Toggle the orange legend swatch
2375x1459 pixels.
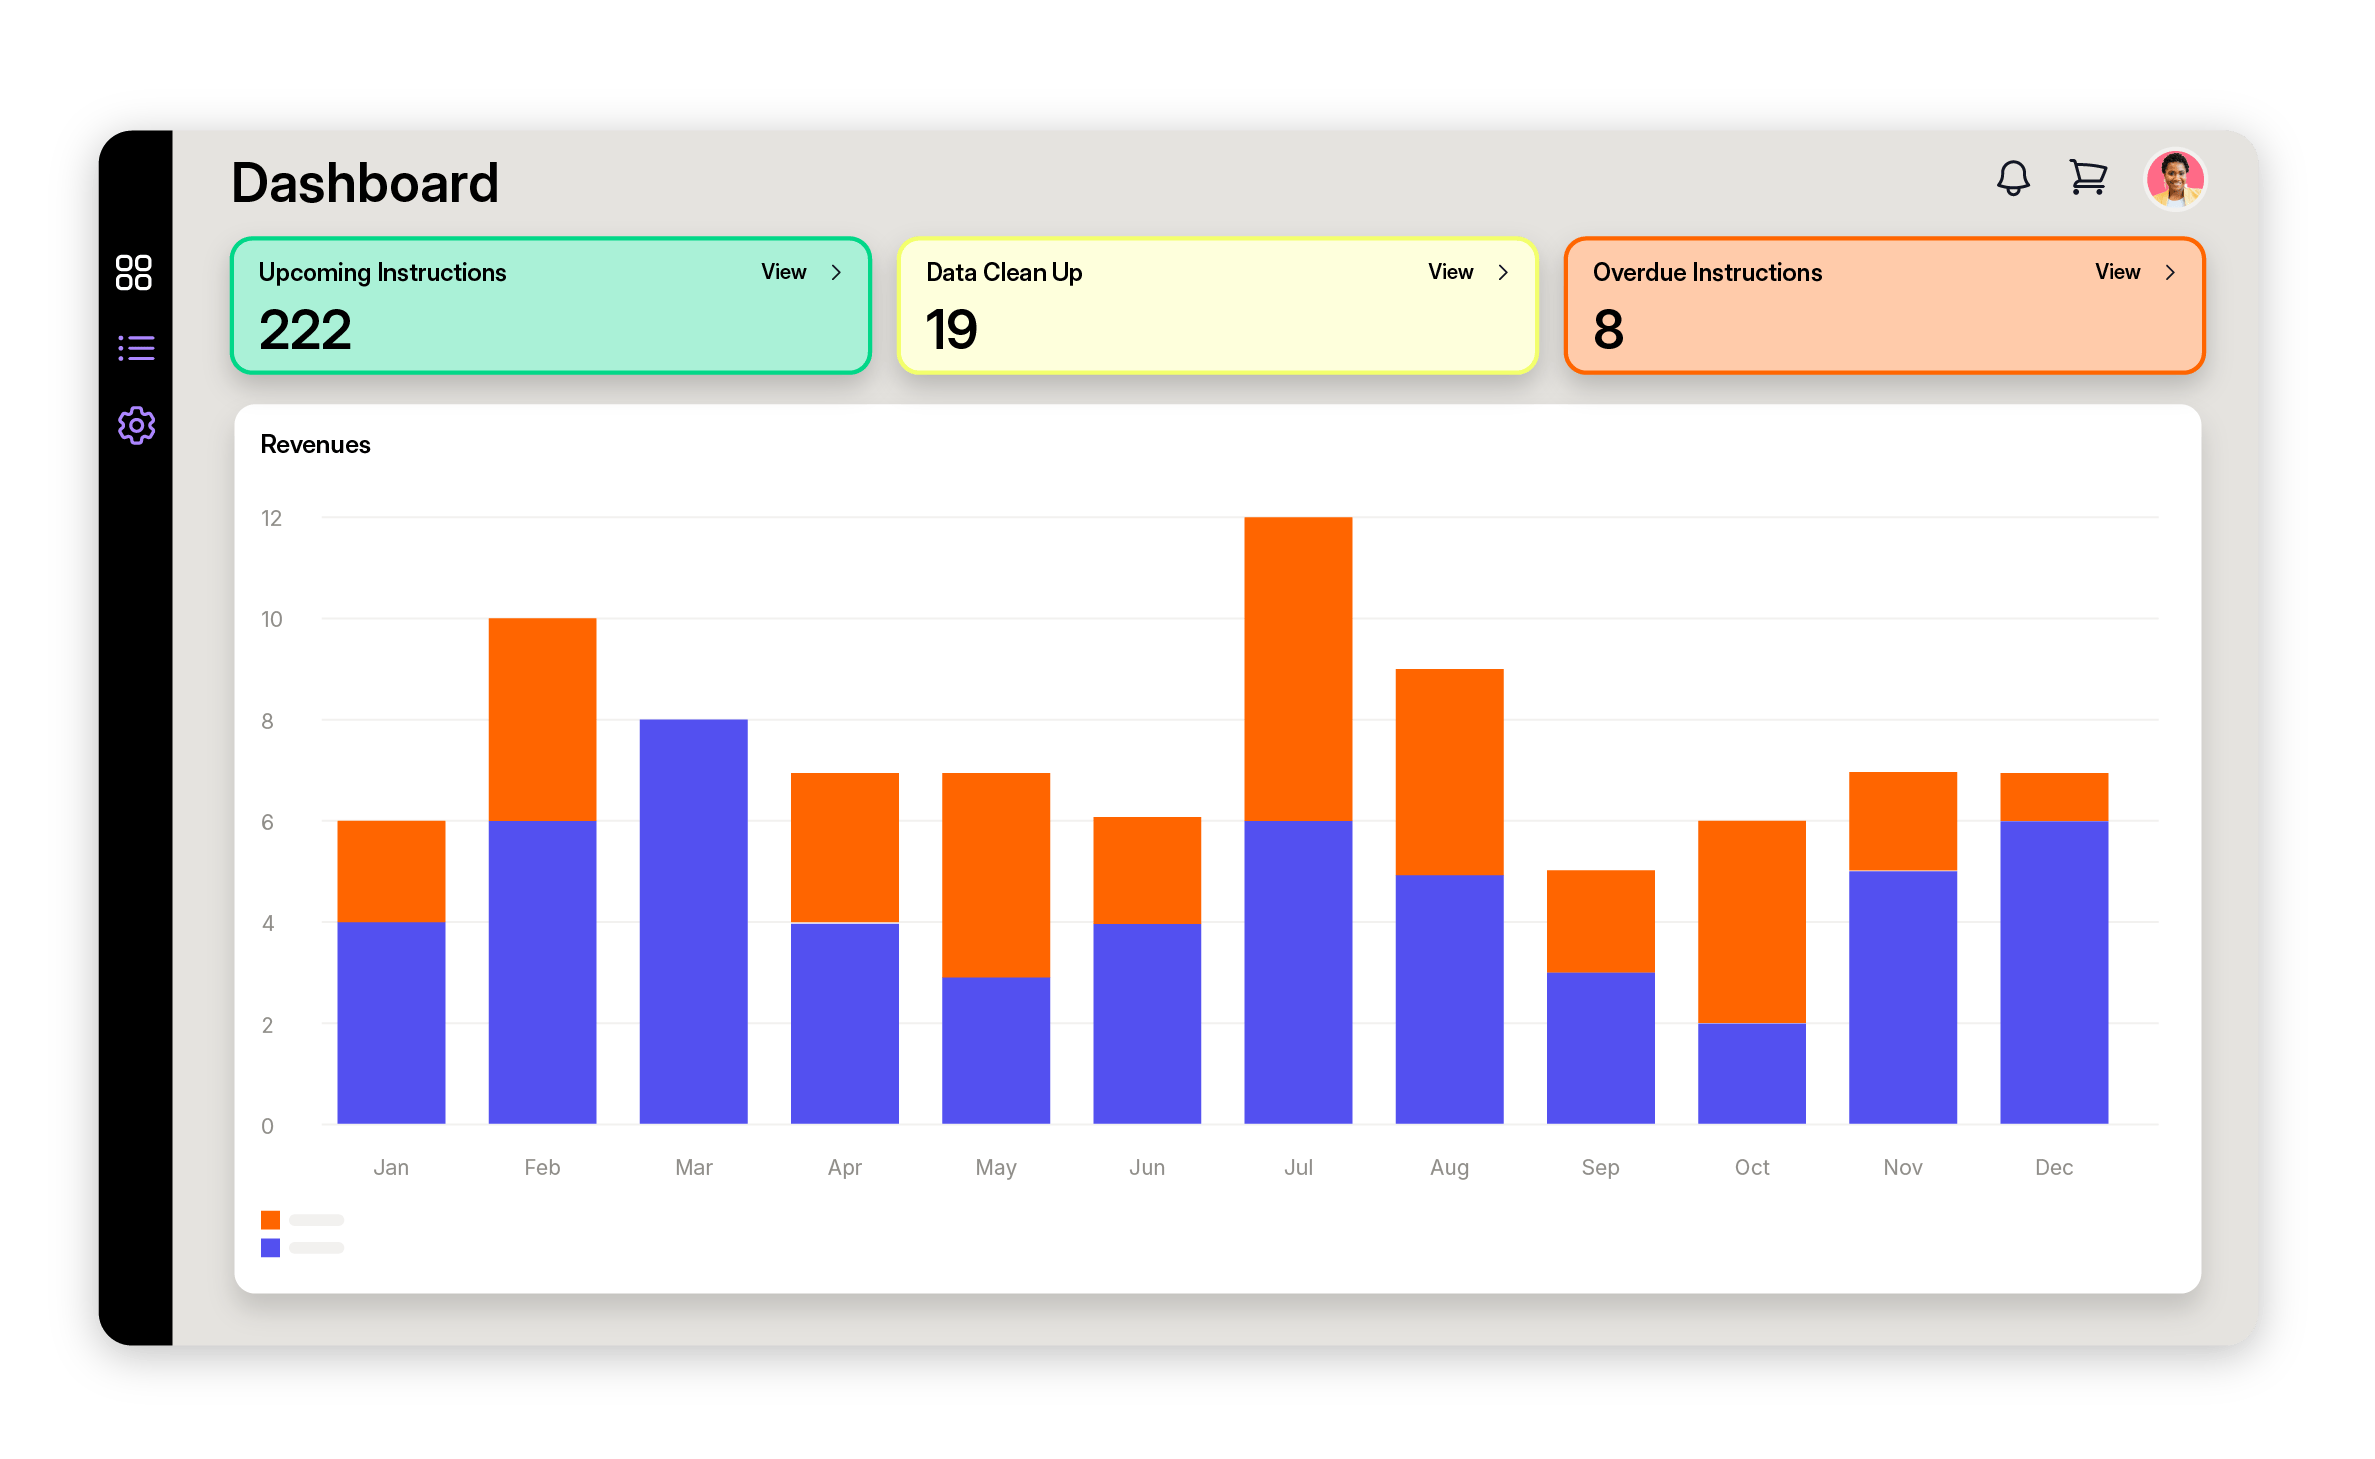click(270, 1220)
